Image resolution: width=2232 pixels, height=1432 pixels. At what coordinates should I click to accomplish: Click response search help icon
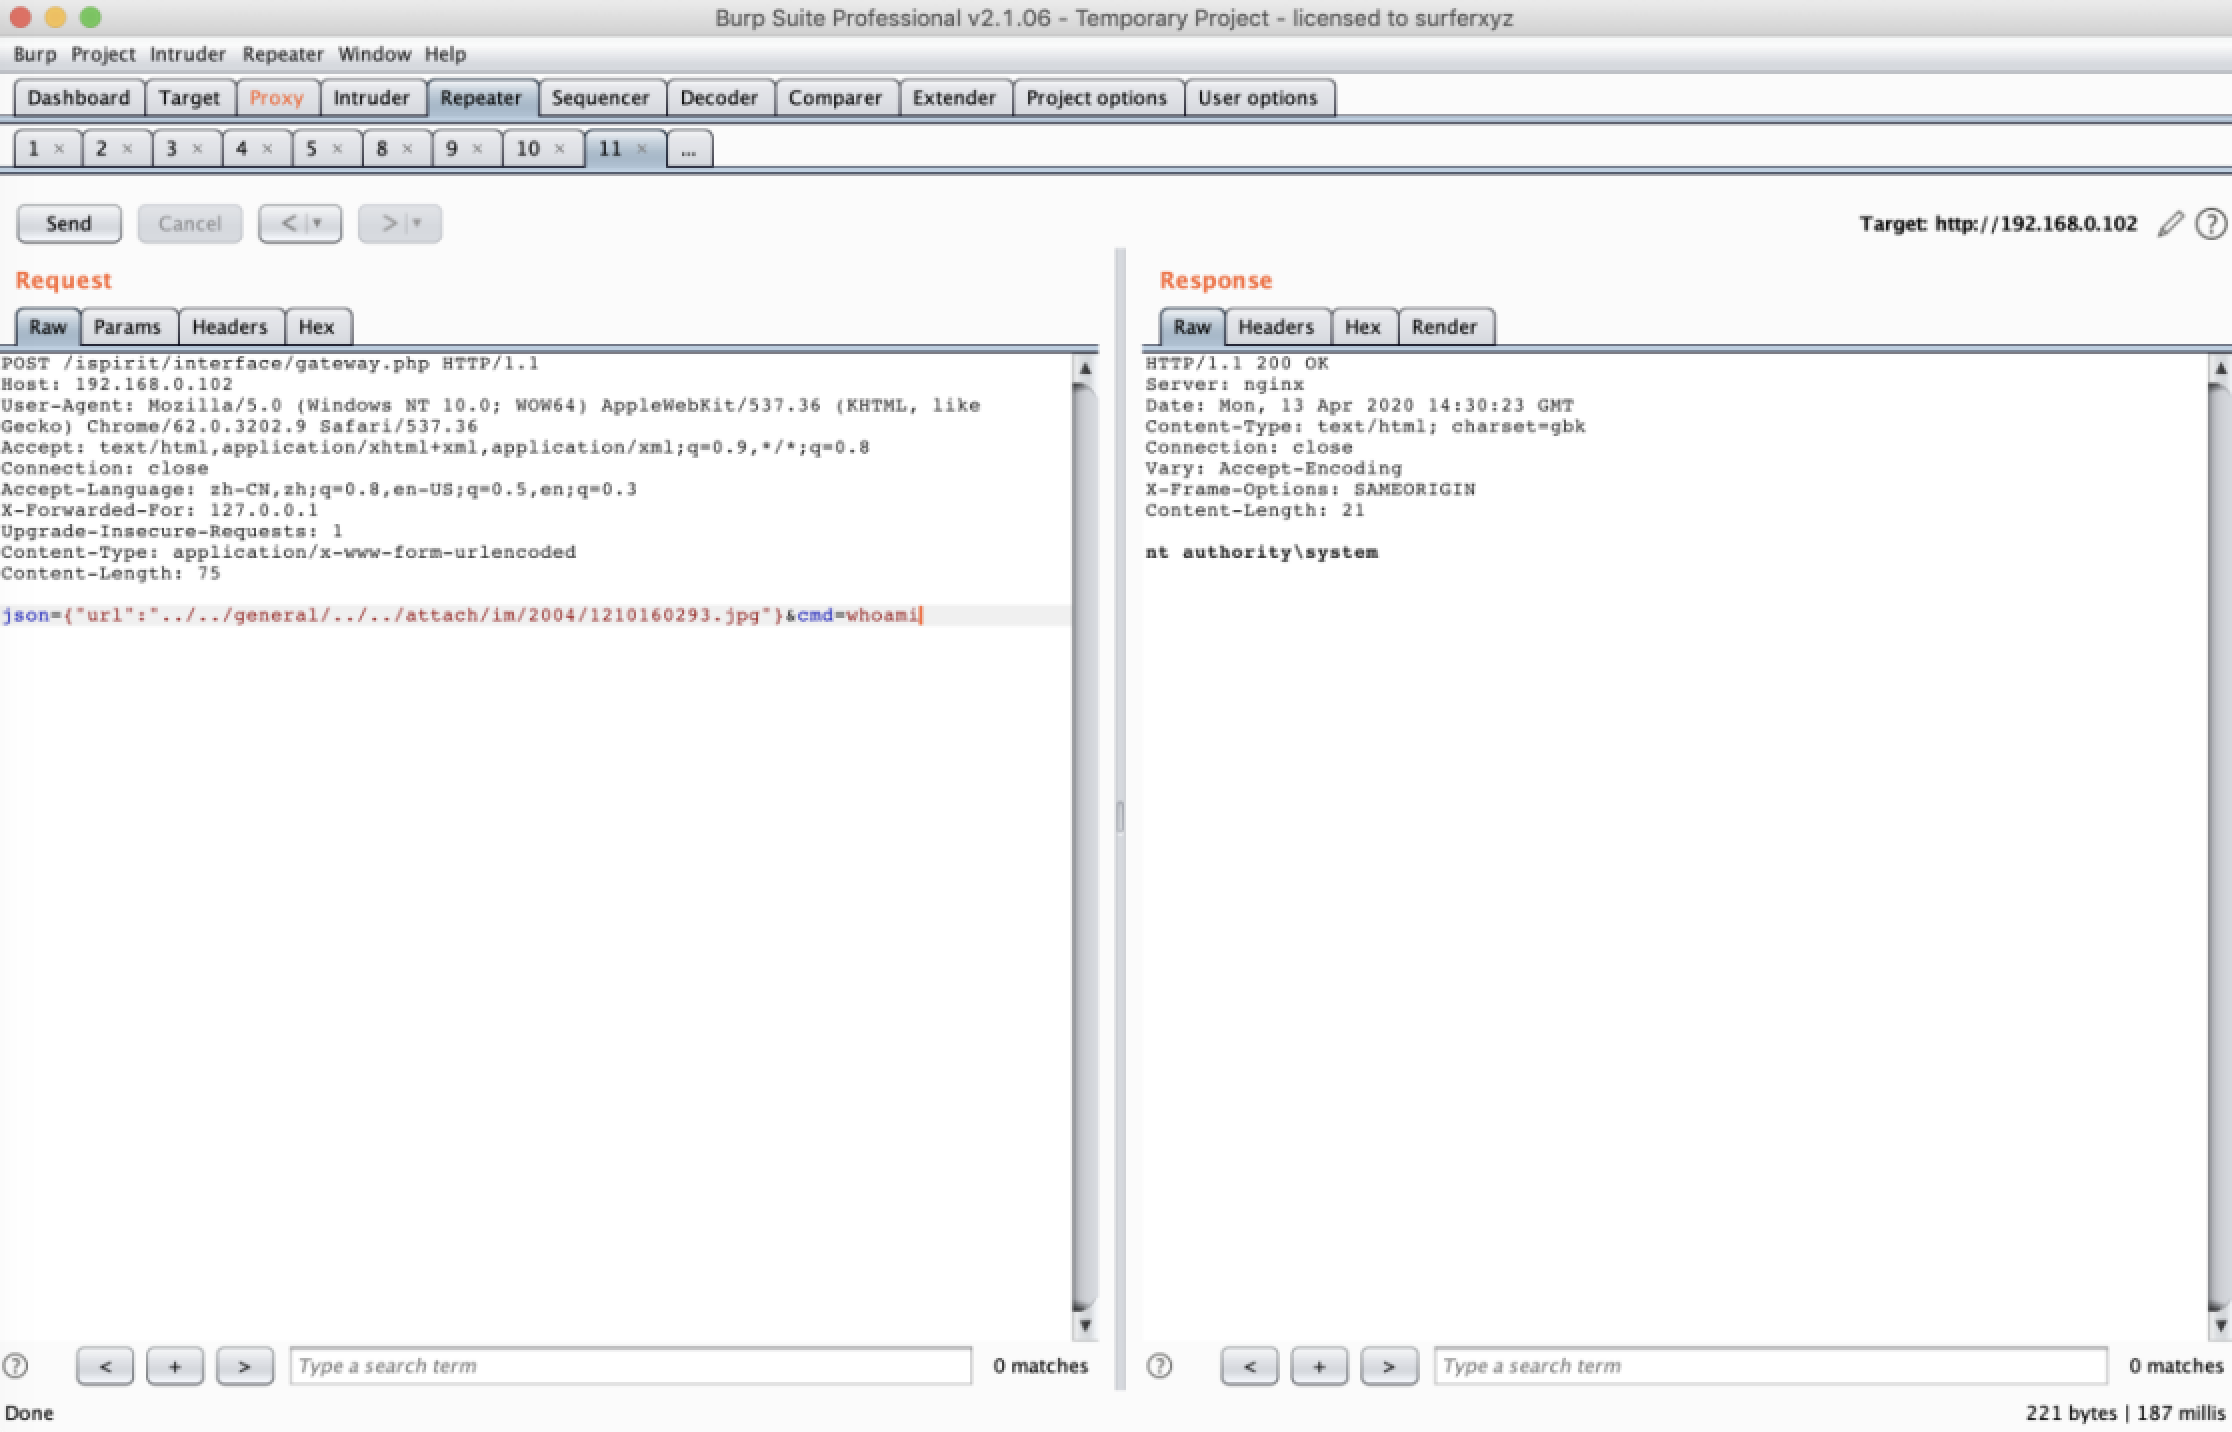[x=1159, y=1365]
